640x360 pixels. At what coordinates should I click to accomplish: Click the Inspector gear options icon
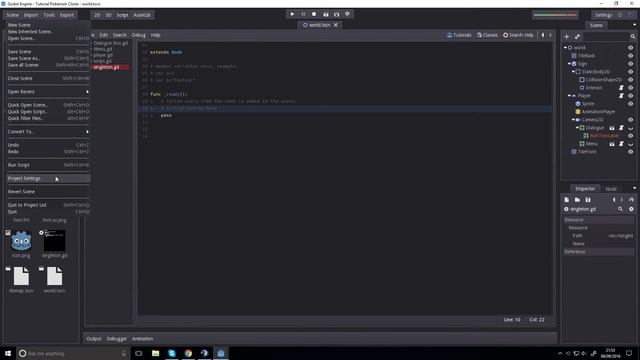pyautogui.click(x=631, y=209)
